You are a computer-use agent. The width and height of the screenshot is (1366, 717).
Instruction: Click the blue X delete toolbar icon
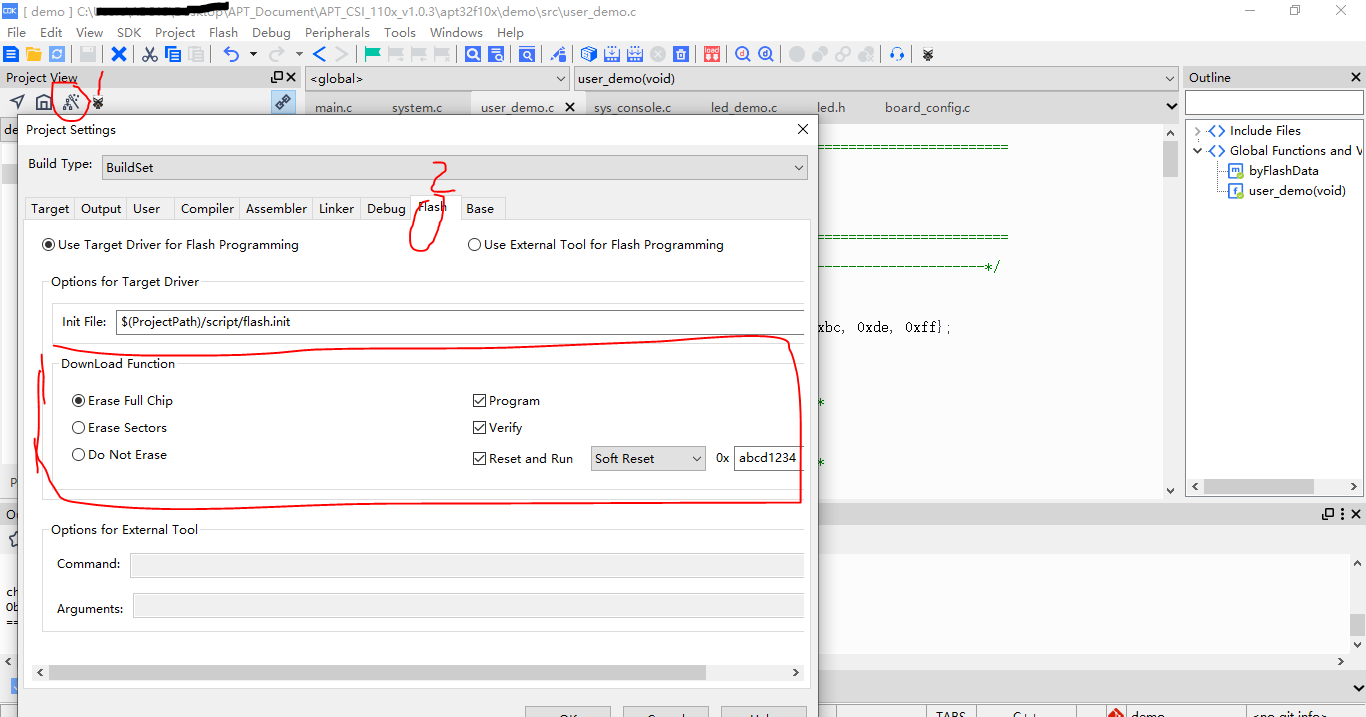[119, 54]
